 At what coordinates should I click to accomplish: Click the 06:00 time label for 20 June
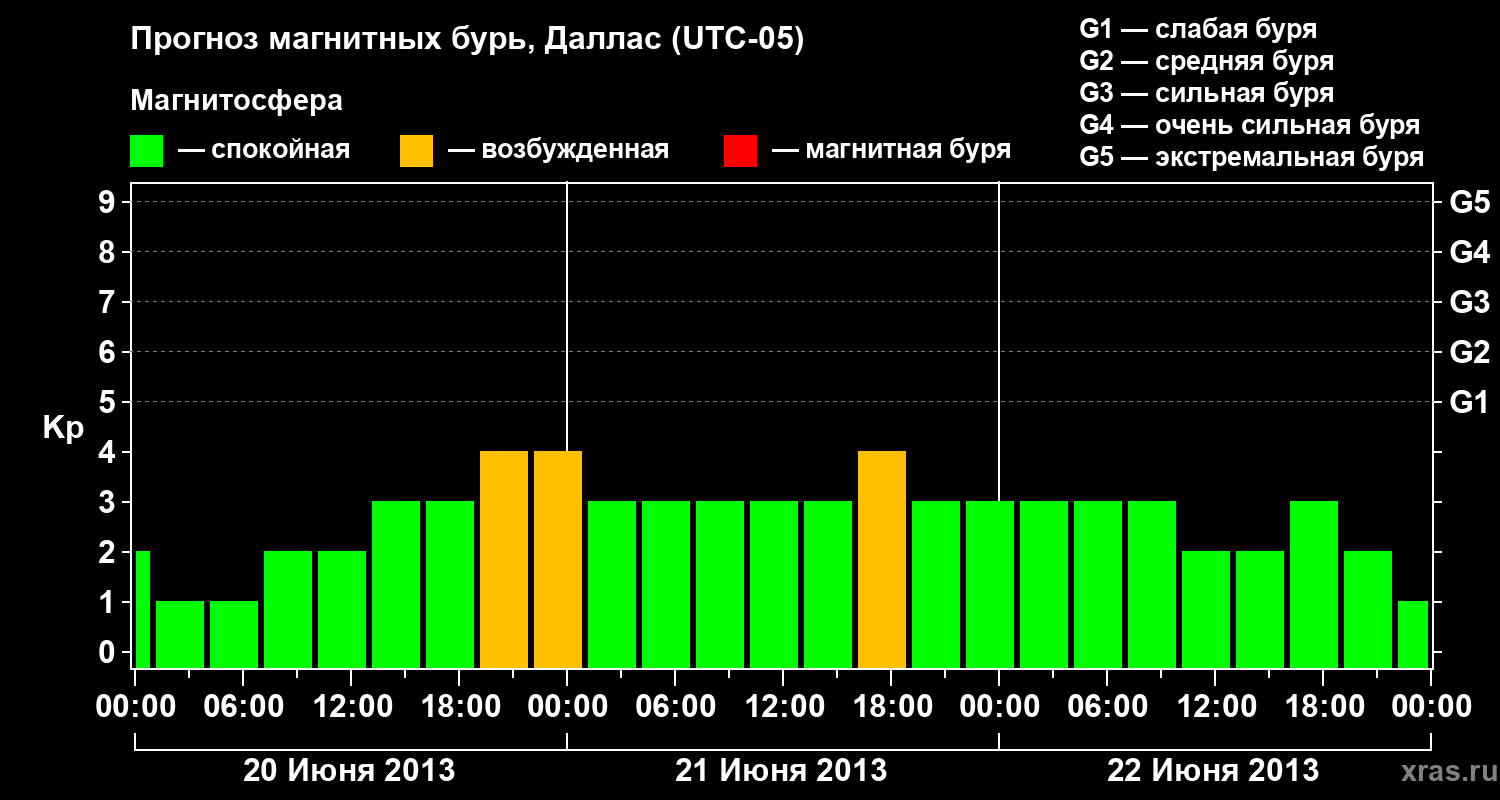[x=243, y=706]
